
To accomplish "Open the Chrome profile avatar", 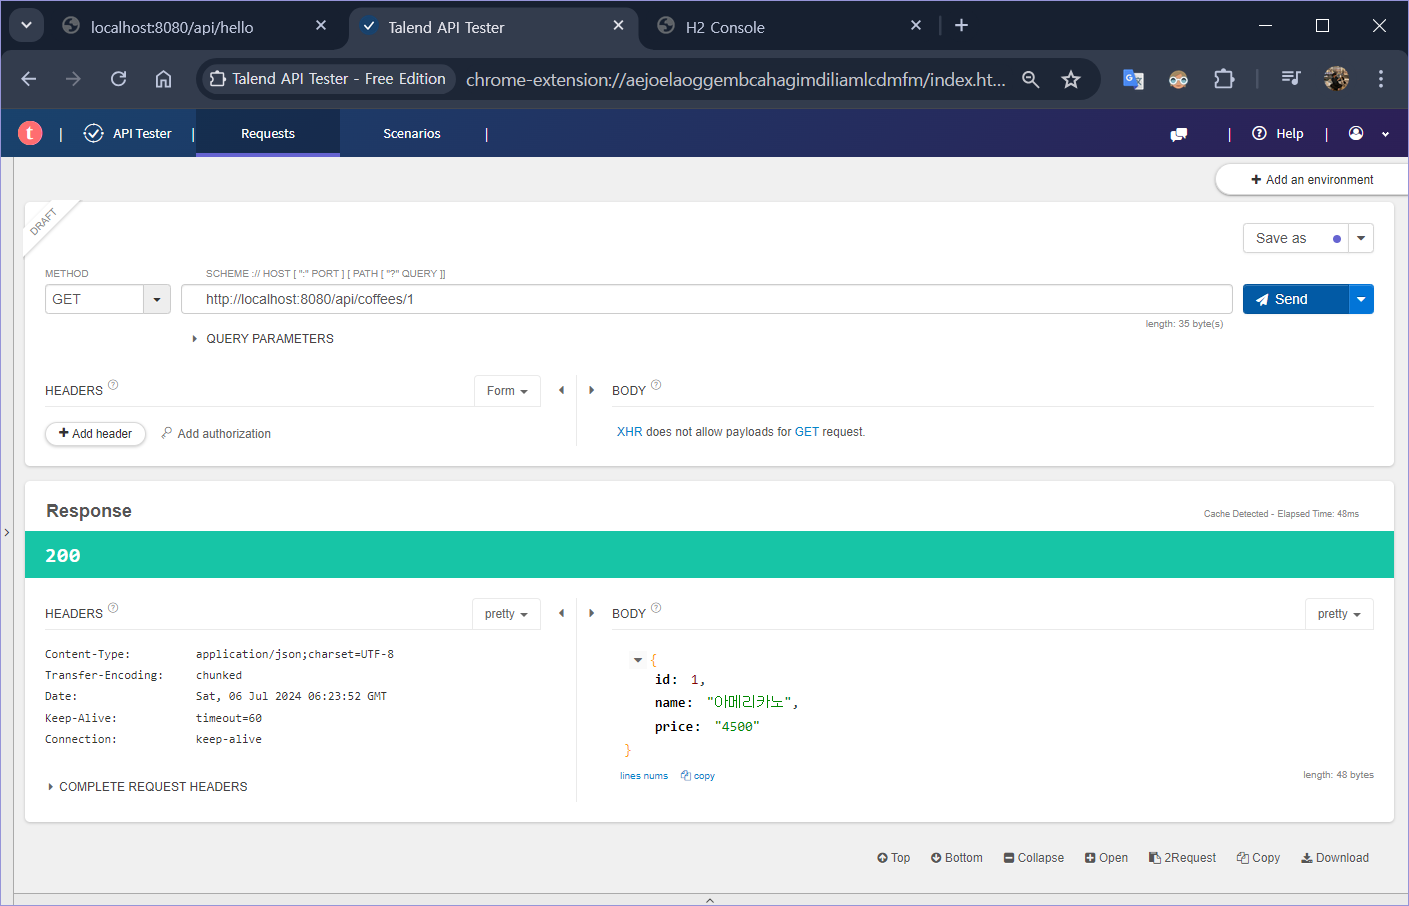I will point(1336,79).
